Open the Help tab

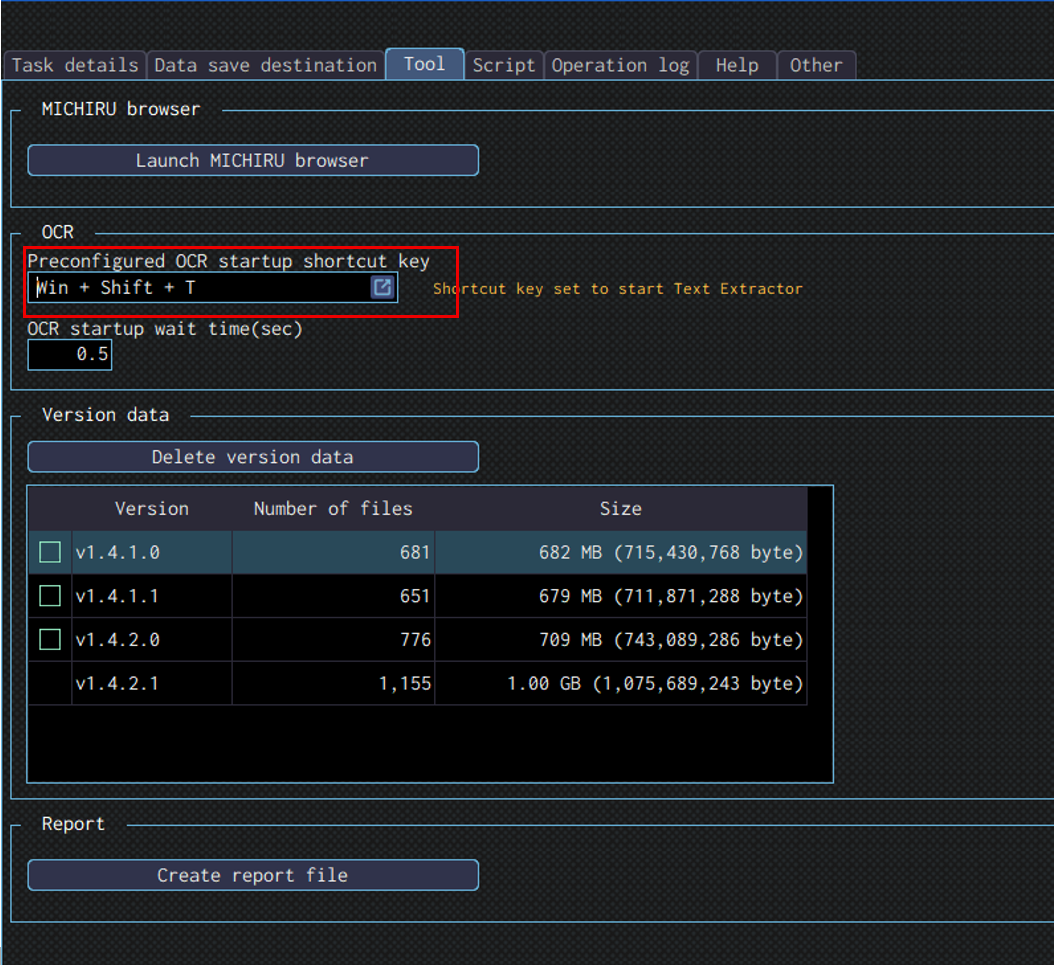pyautogui.click(x=737, y=65)
